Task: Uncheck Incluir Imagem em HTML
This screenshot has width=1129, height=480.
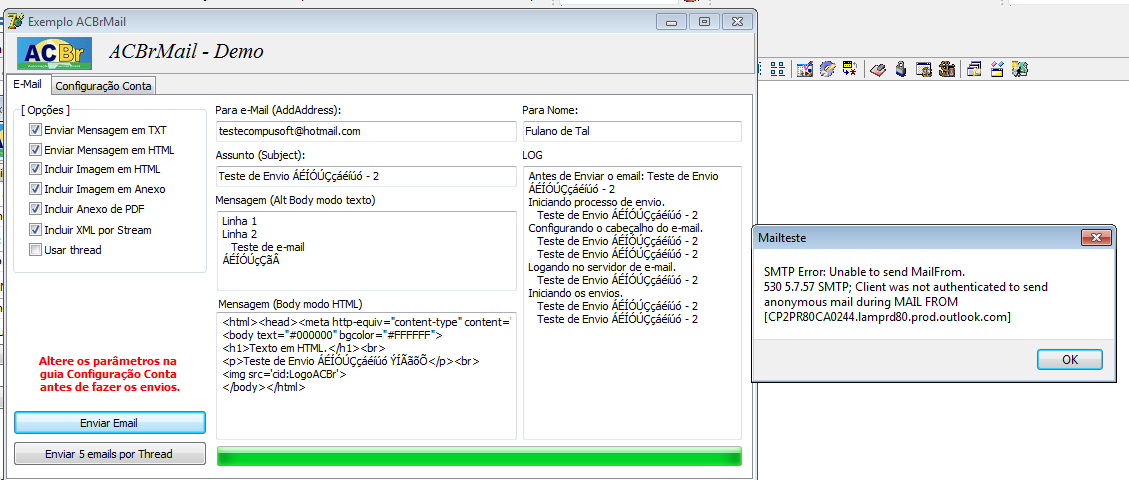Action: 35,169
